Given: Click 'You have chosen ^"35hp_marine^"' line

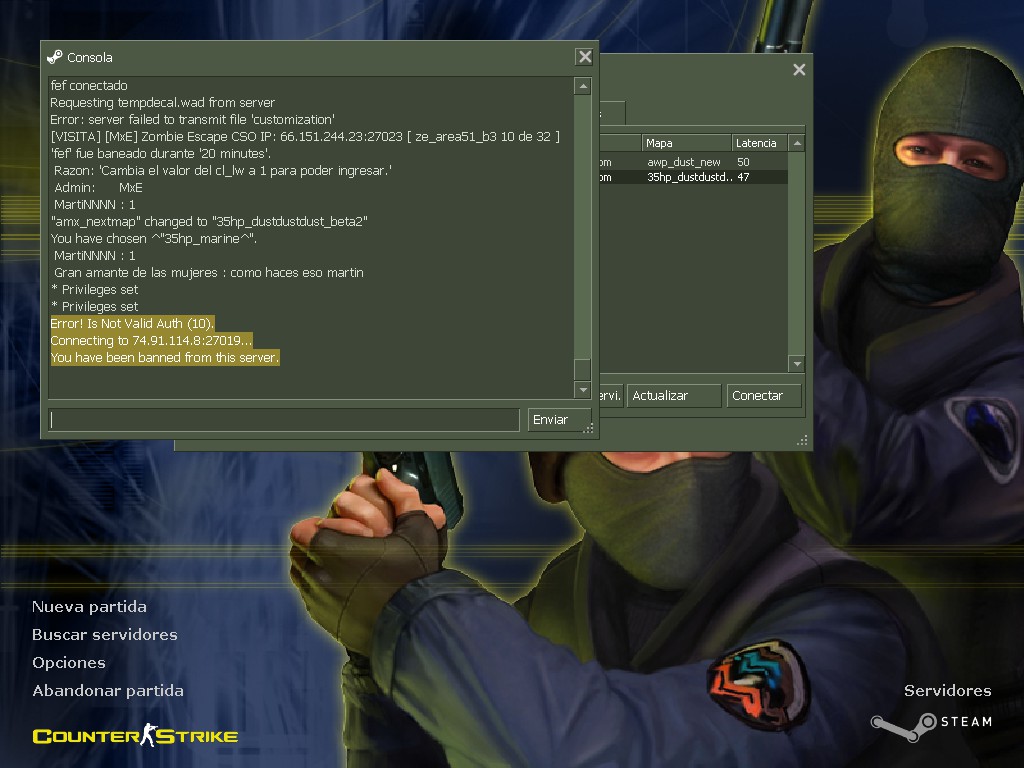Looking at the screenshot, I should click(x=153, y=238).
